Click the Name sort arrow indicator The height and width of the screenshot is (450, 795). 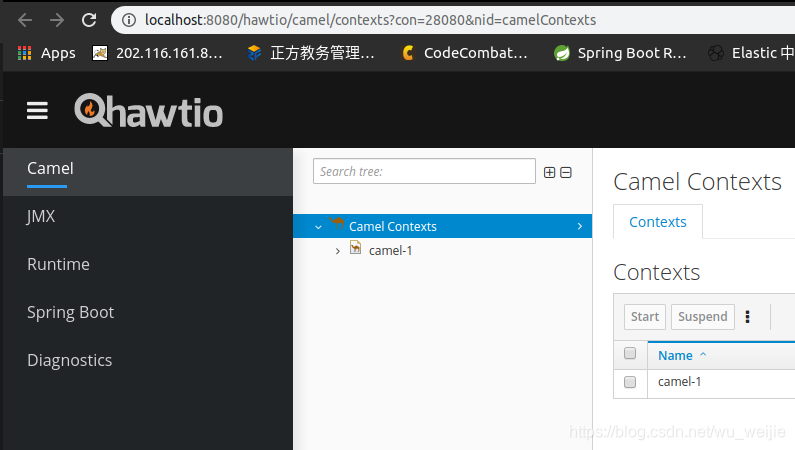[703, 355]
